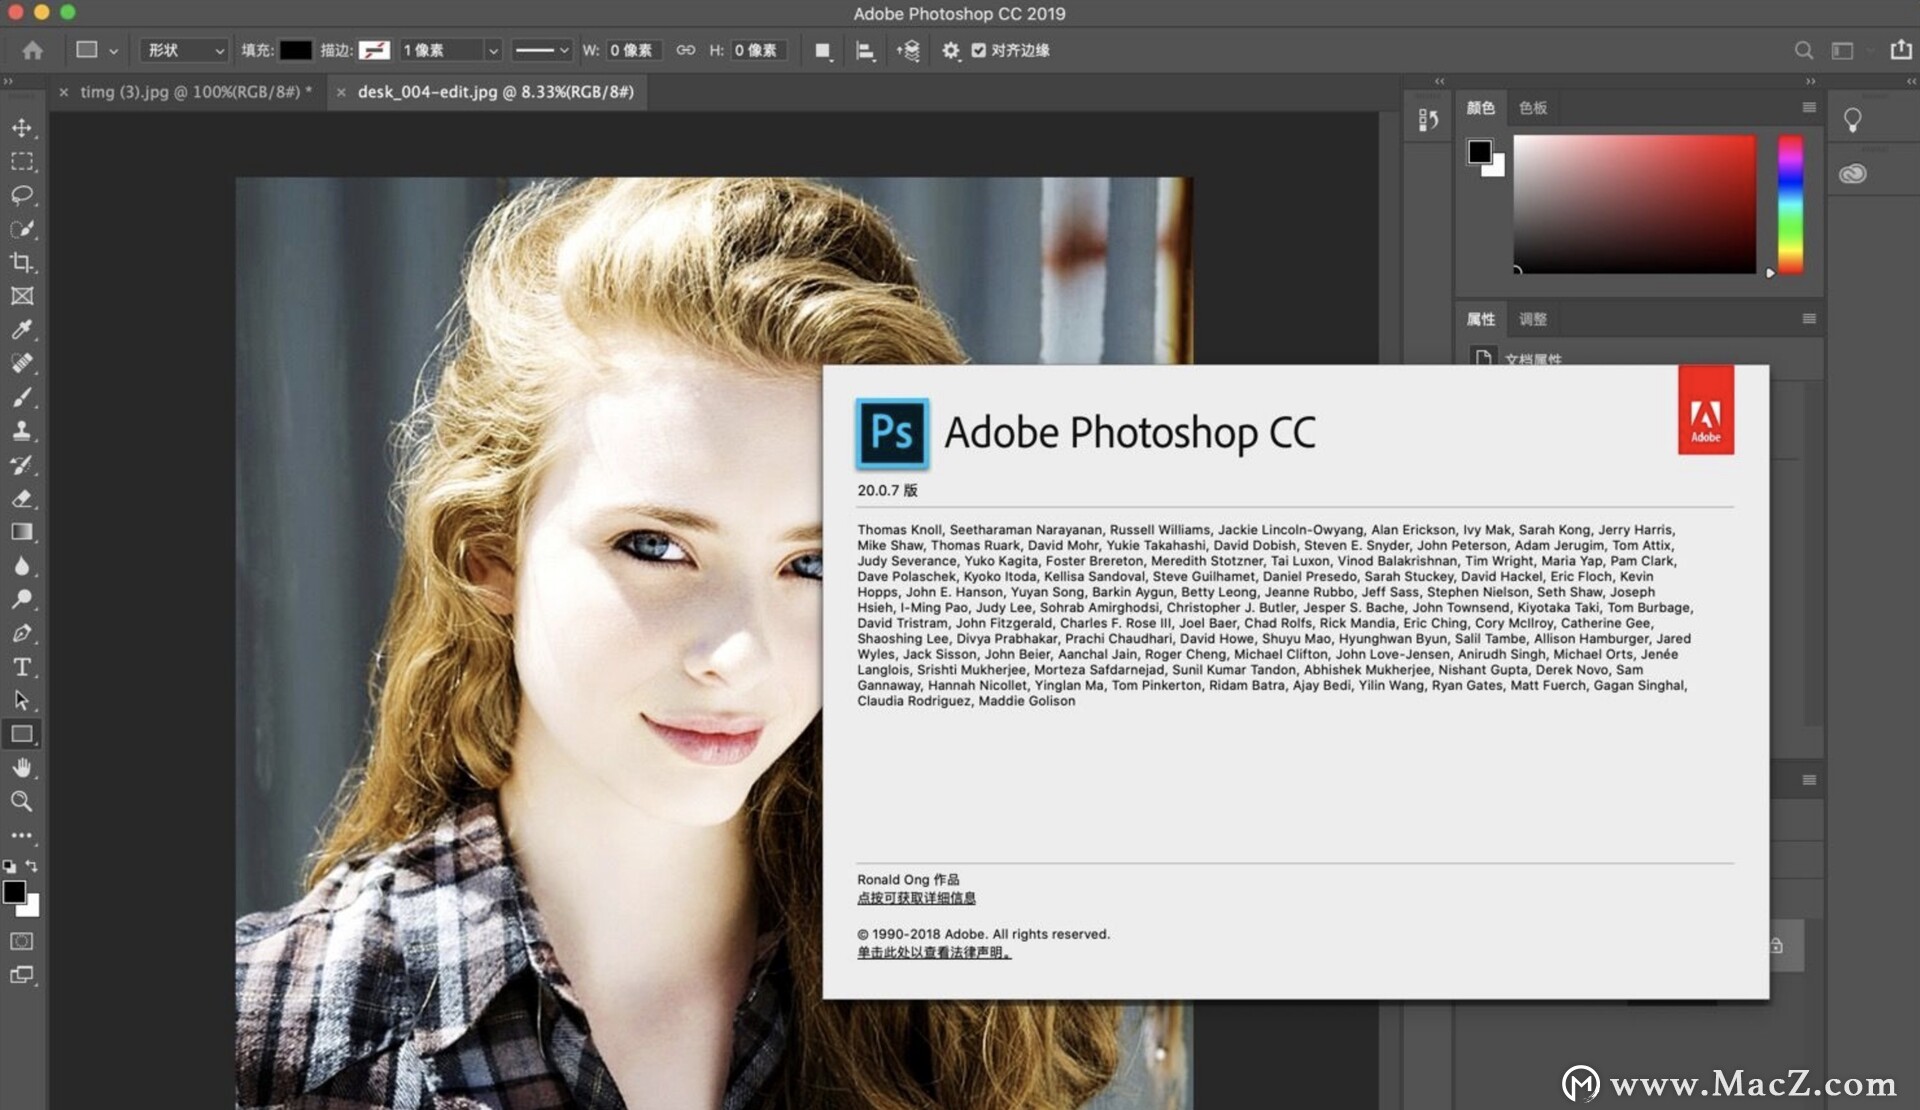
Task: Select the Clone Stamp tool
Action: click(x=22, y=431)
